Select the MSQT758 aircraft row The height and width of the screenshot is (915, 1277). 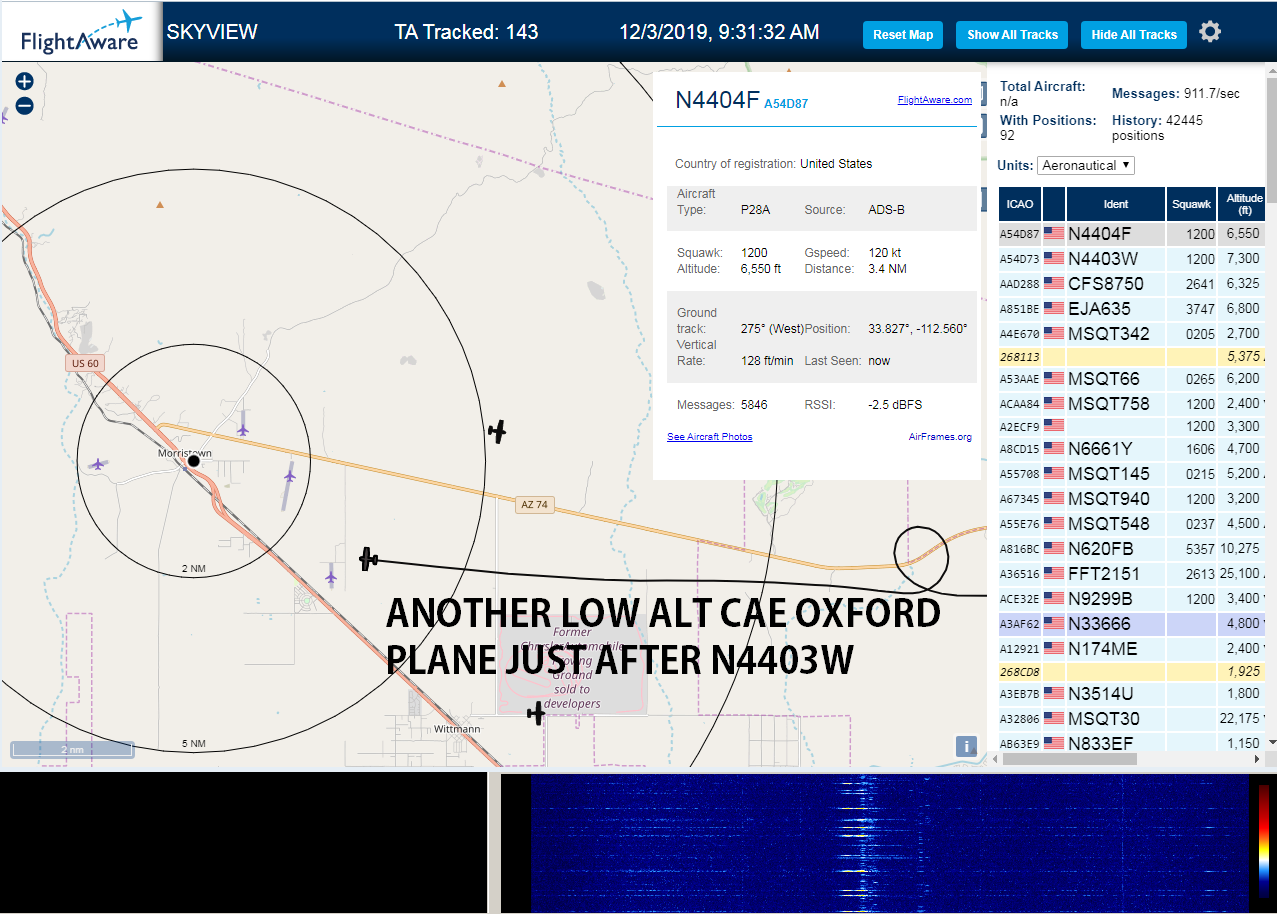1132,404
